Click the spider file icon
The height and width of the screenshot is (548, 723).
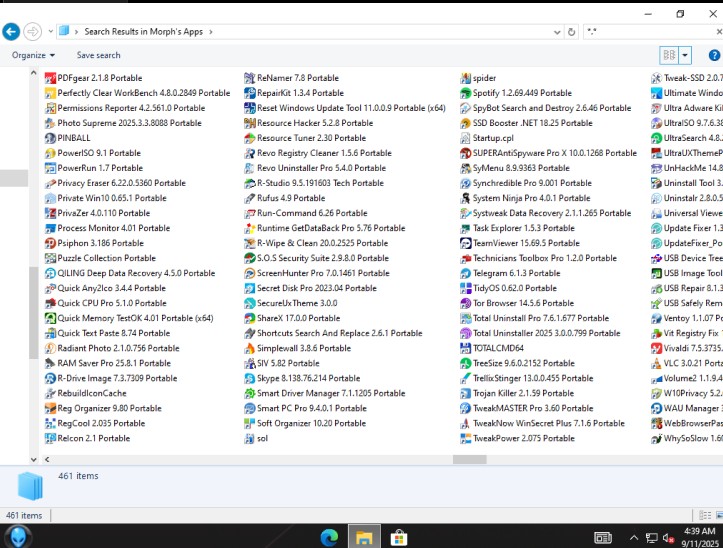(465, 78)
